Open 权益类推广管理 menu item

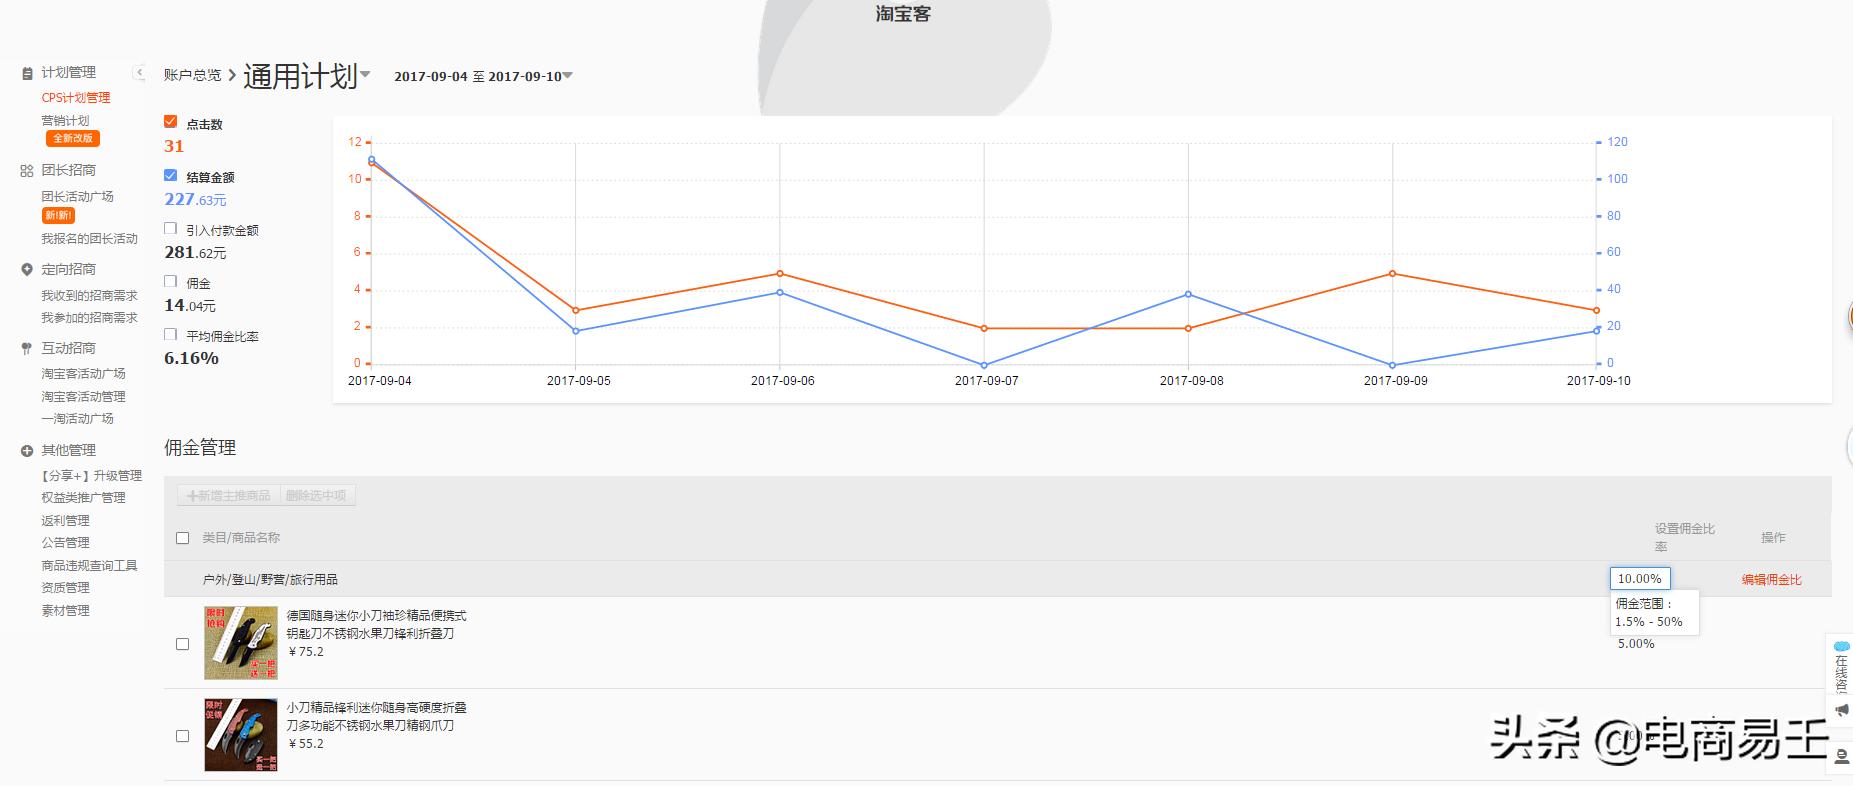pos(83,498)
